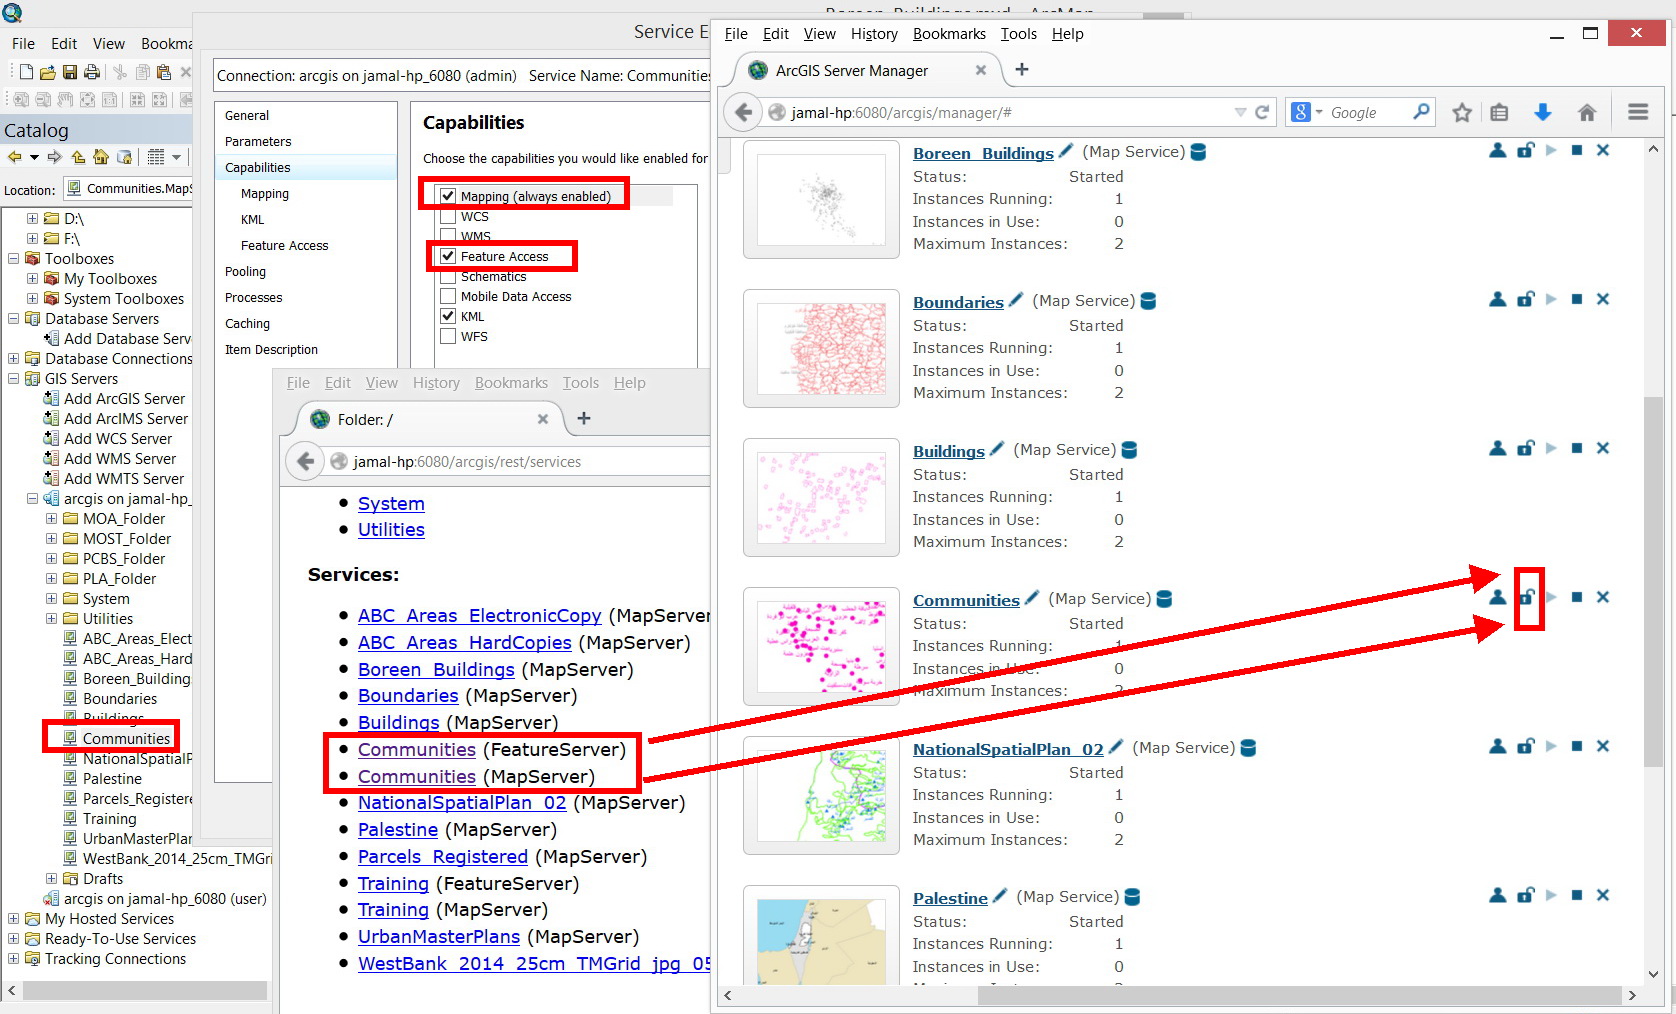1676x1014 pixels.
Task: Click the Server Manager horizontal scrollbar thumb
Action: [x=1299, y=995]
